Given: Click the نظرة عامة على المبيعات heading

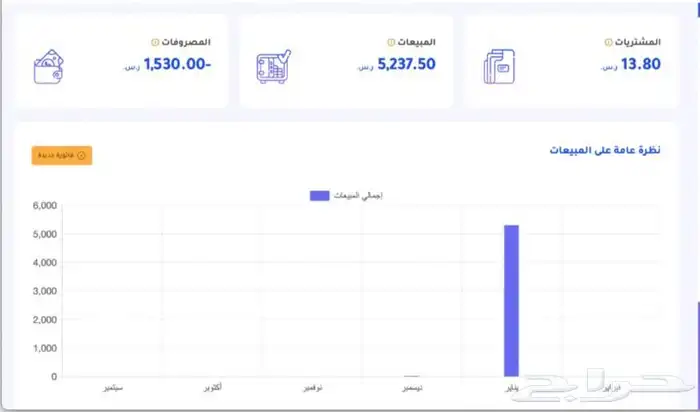Looking at the screenshot, I should click(x=605, y=150).
